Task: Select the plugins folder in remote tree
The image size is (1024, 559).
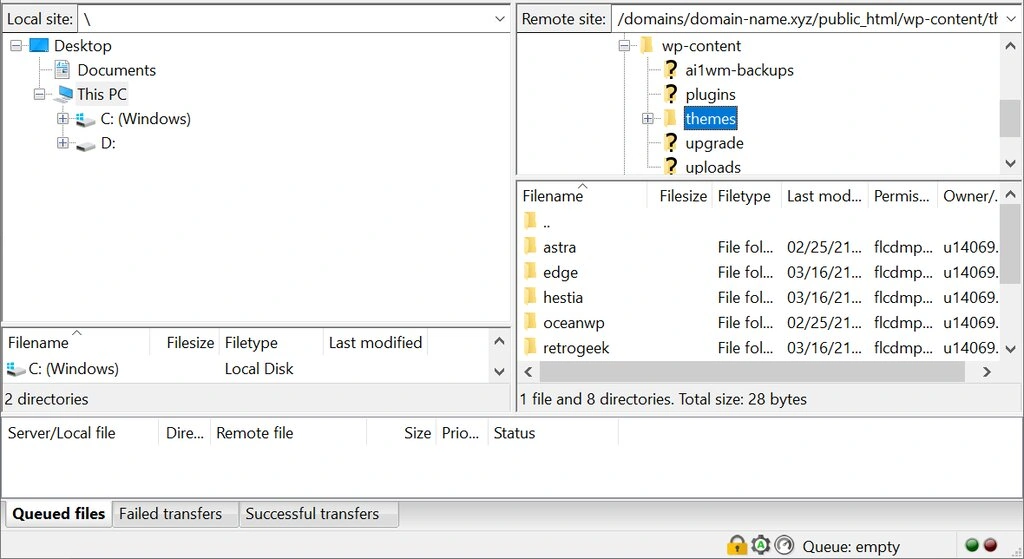Action: pos(710,94)
